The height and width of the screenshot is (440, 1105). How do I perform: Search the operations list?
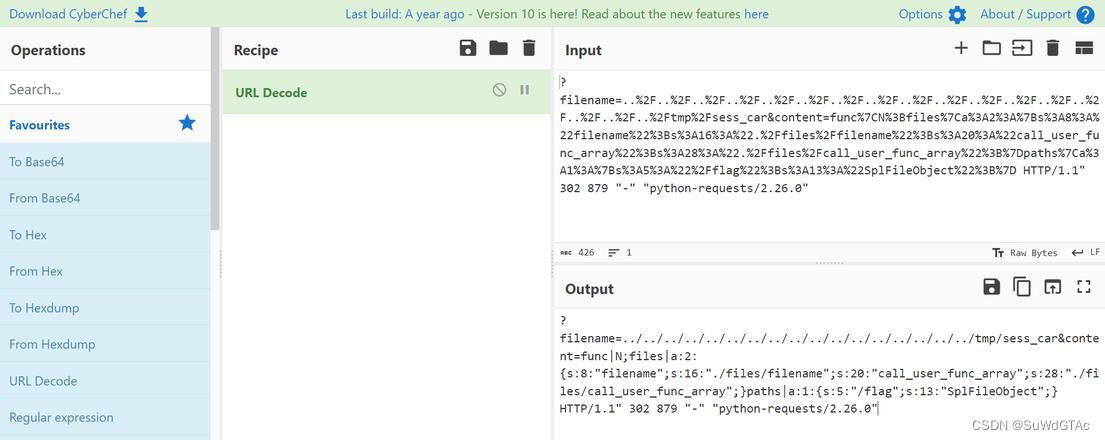tap(105, 89)
